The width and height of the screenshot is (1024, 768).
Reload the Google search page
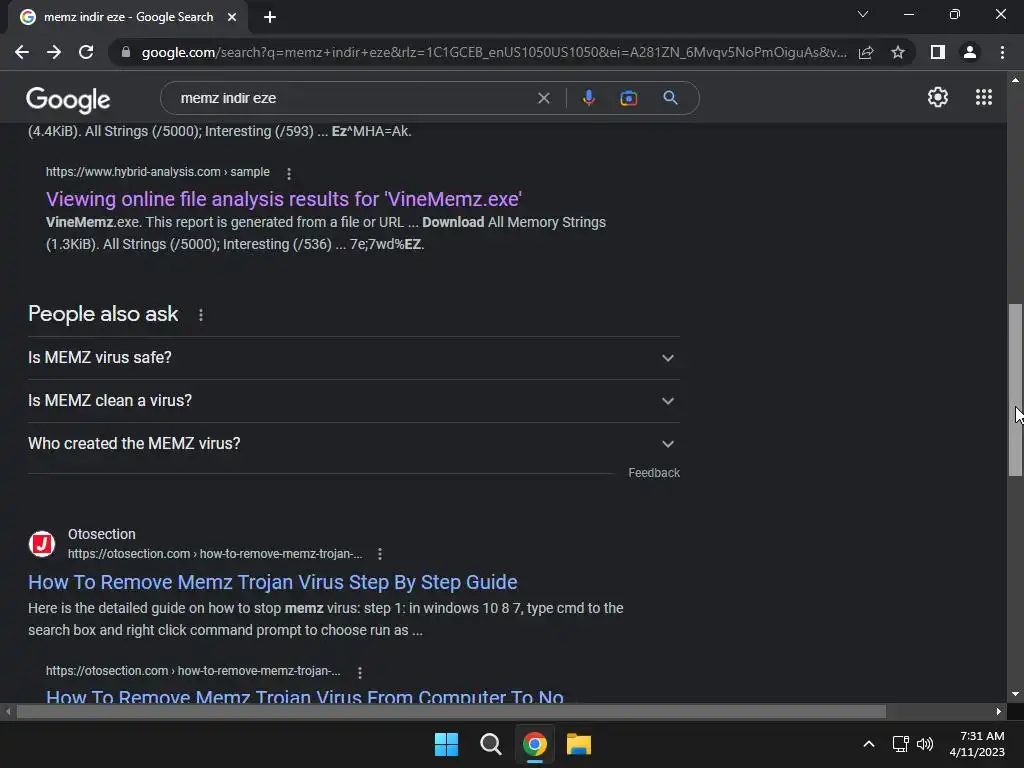coord(86,52)
